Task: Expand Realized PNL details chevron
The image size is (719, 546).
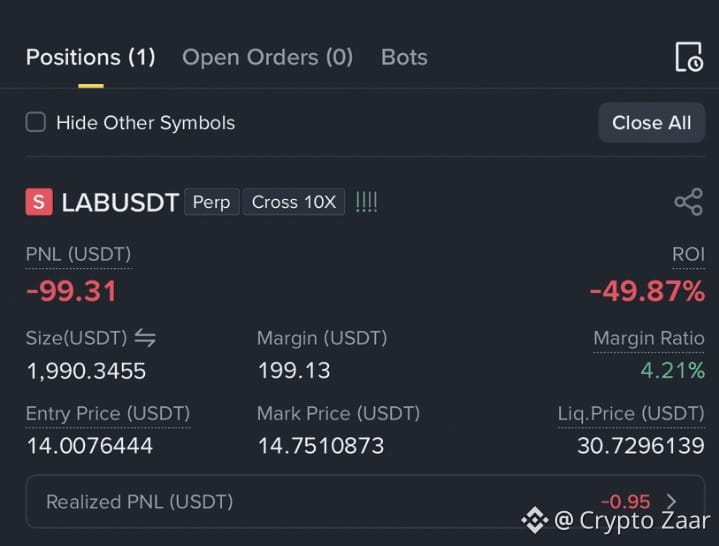Action: [671, 502]
